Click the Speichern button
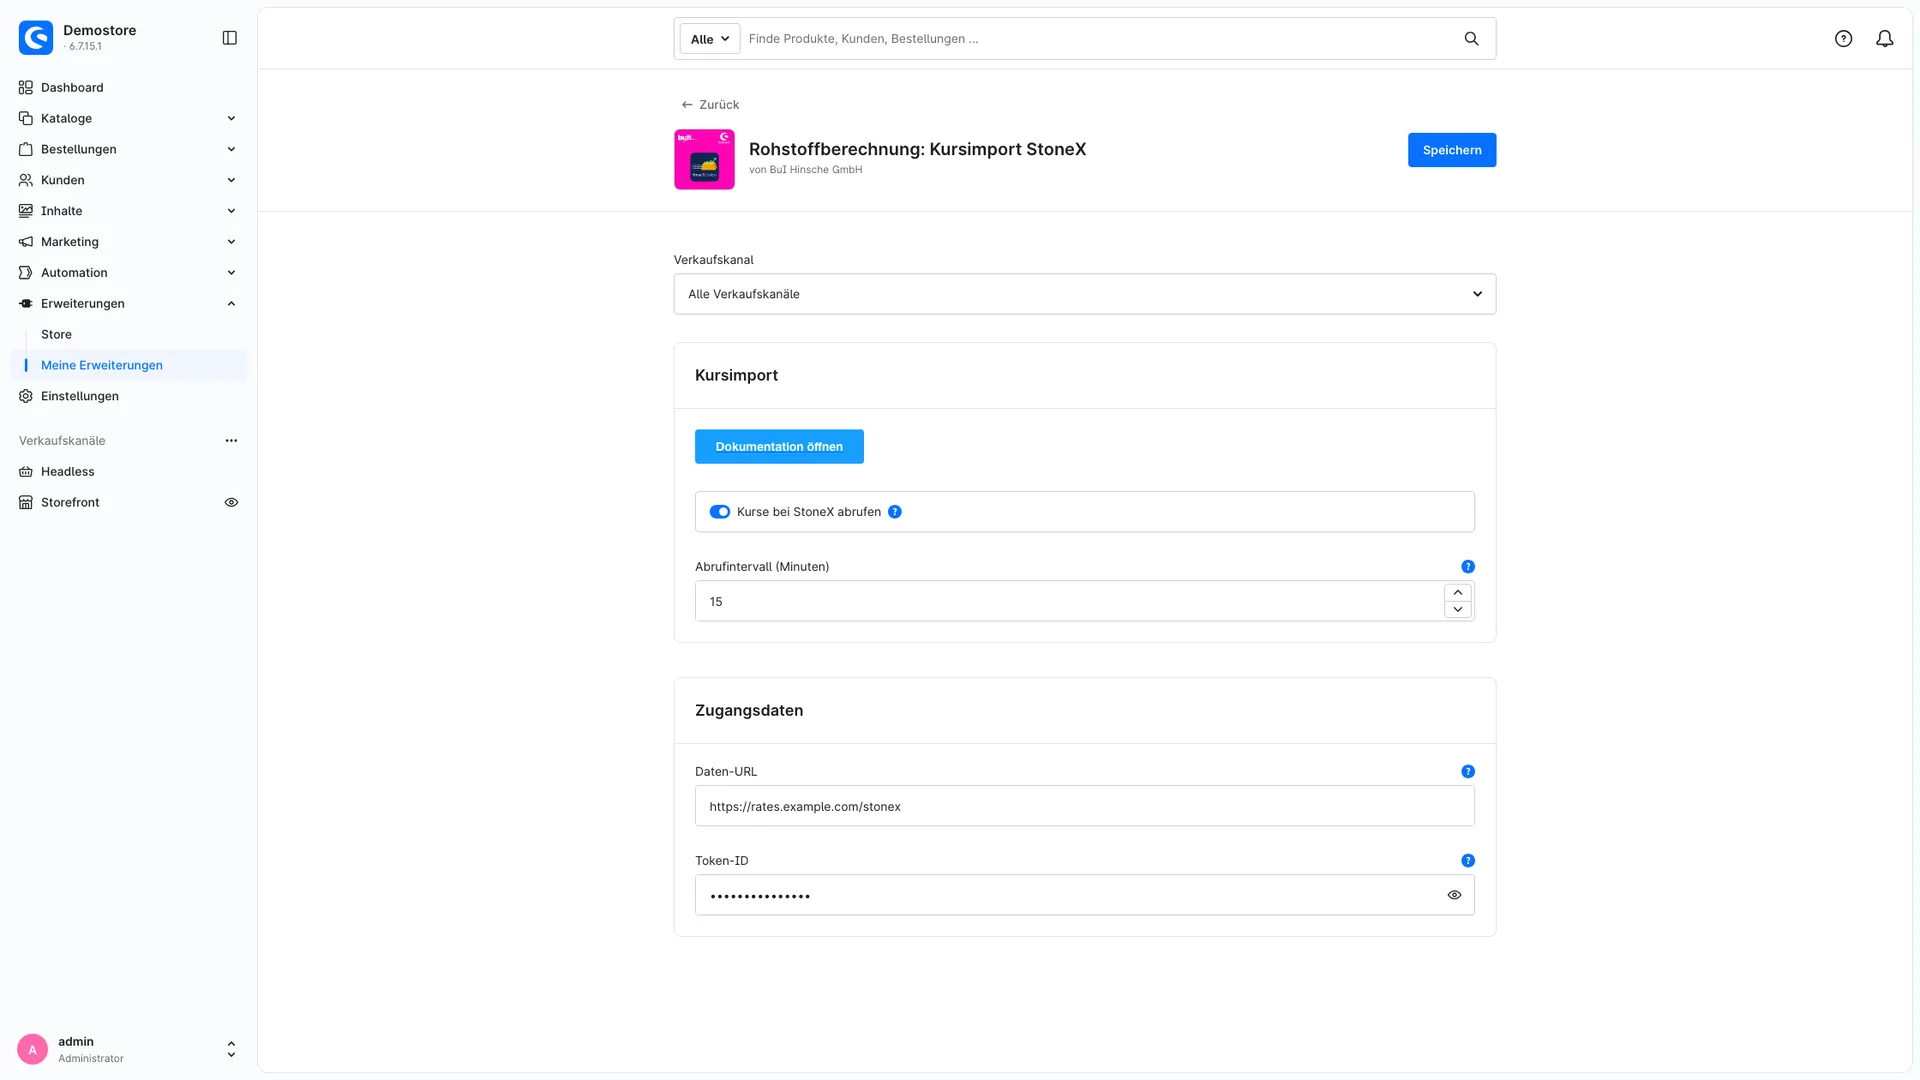The width and height of the screenshot is (1920, 1080). (1452, 150)
